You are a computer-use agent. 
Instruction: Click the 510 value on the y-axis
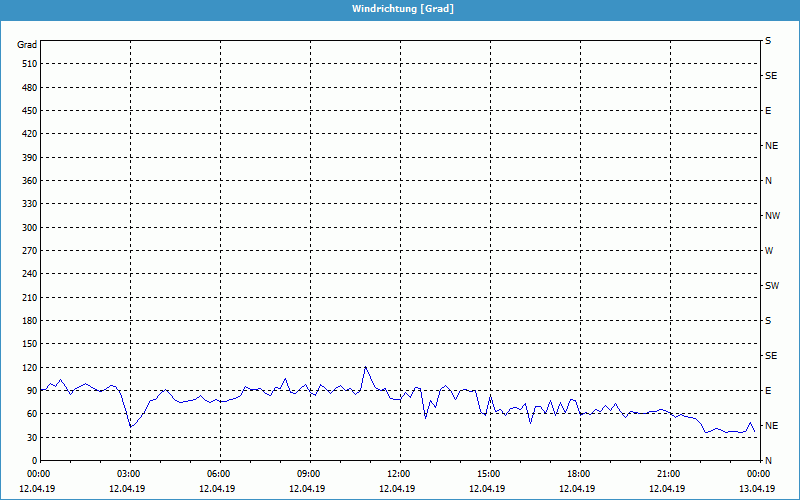point(27,64)
